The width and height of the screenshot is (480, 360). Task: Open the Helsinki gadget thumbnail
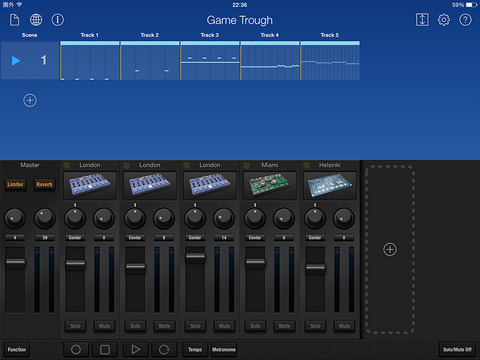(330, 186)
